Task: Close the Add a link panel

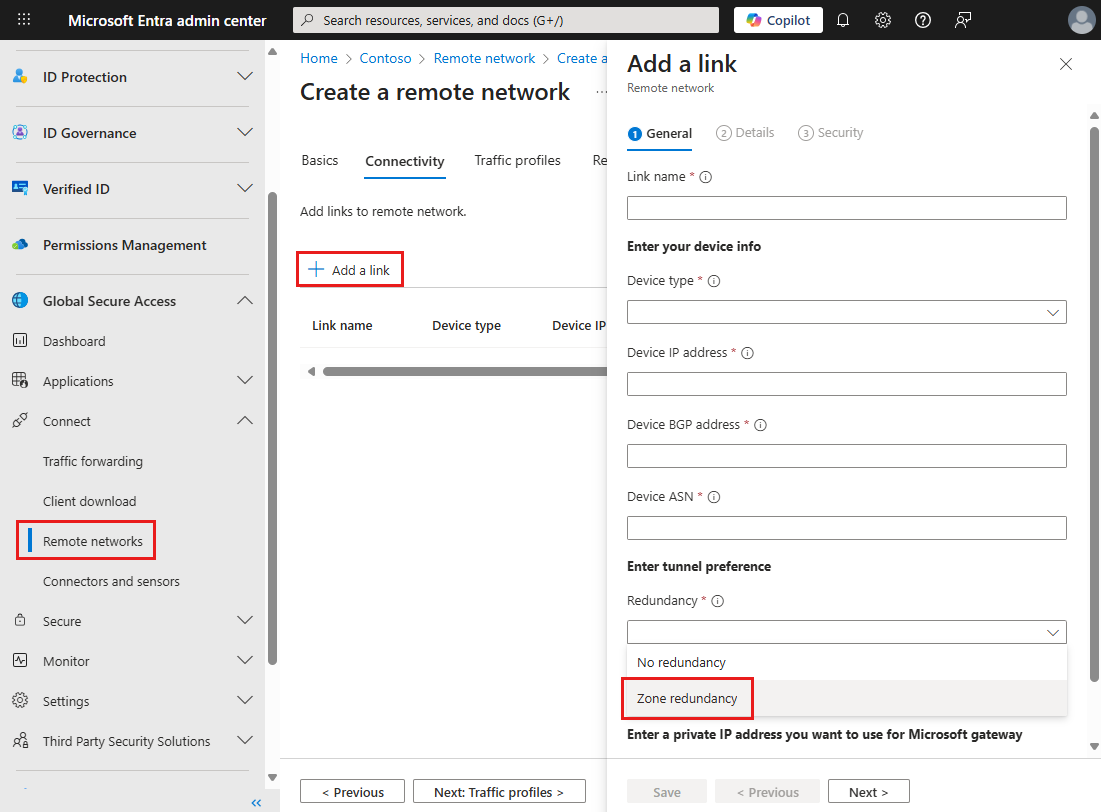Action: (1065, 64)
